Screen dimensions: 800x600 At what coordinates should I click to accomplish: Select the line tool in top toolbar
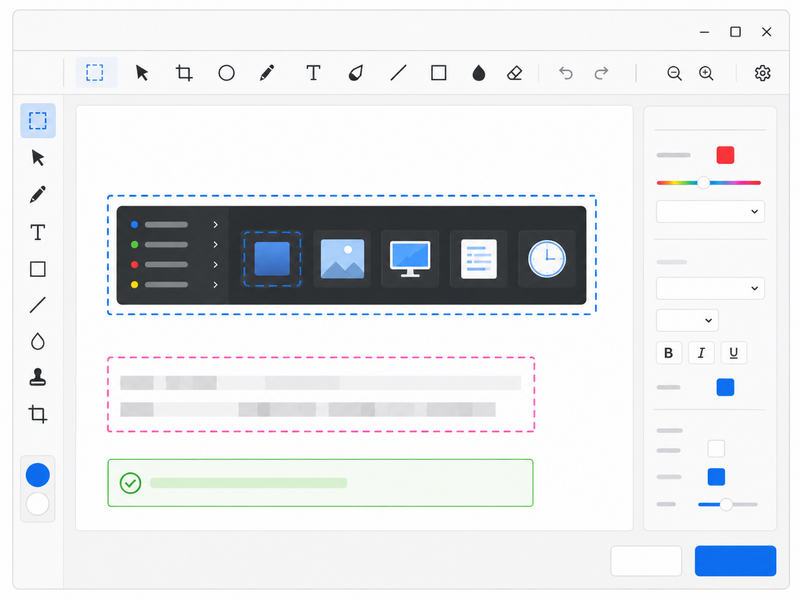click(x=398, y=73)
